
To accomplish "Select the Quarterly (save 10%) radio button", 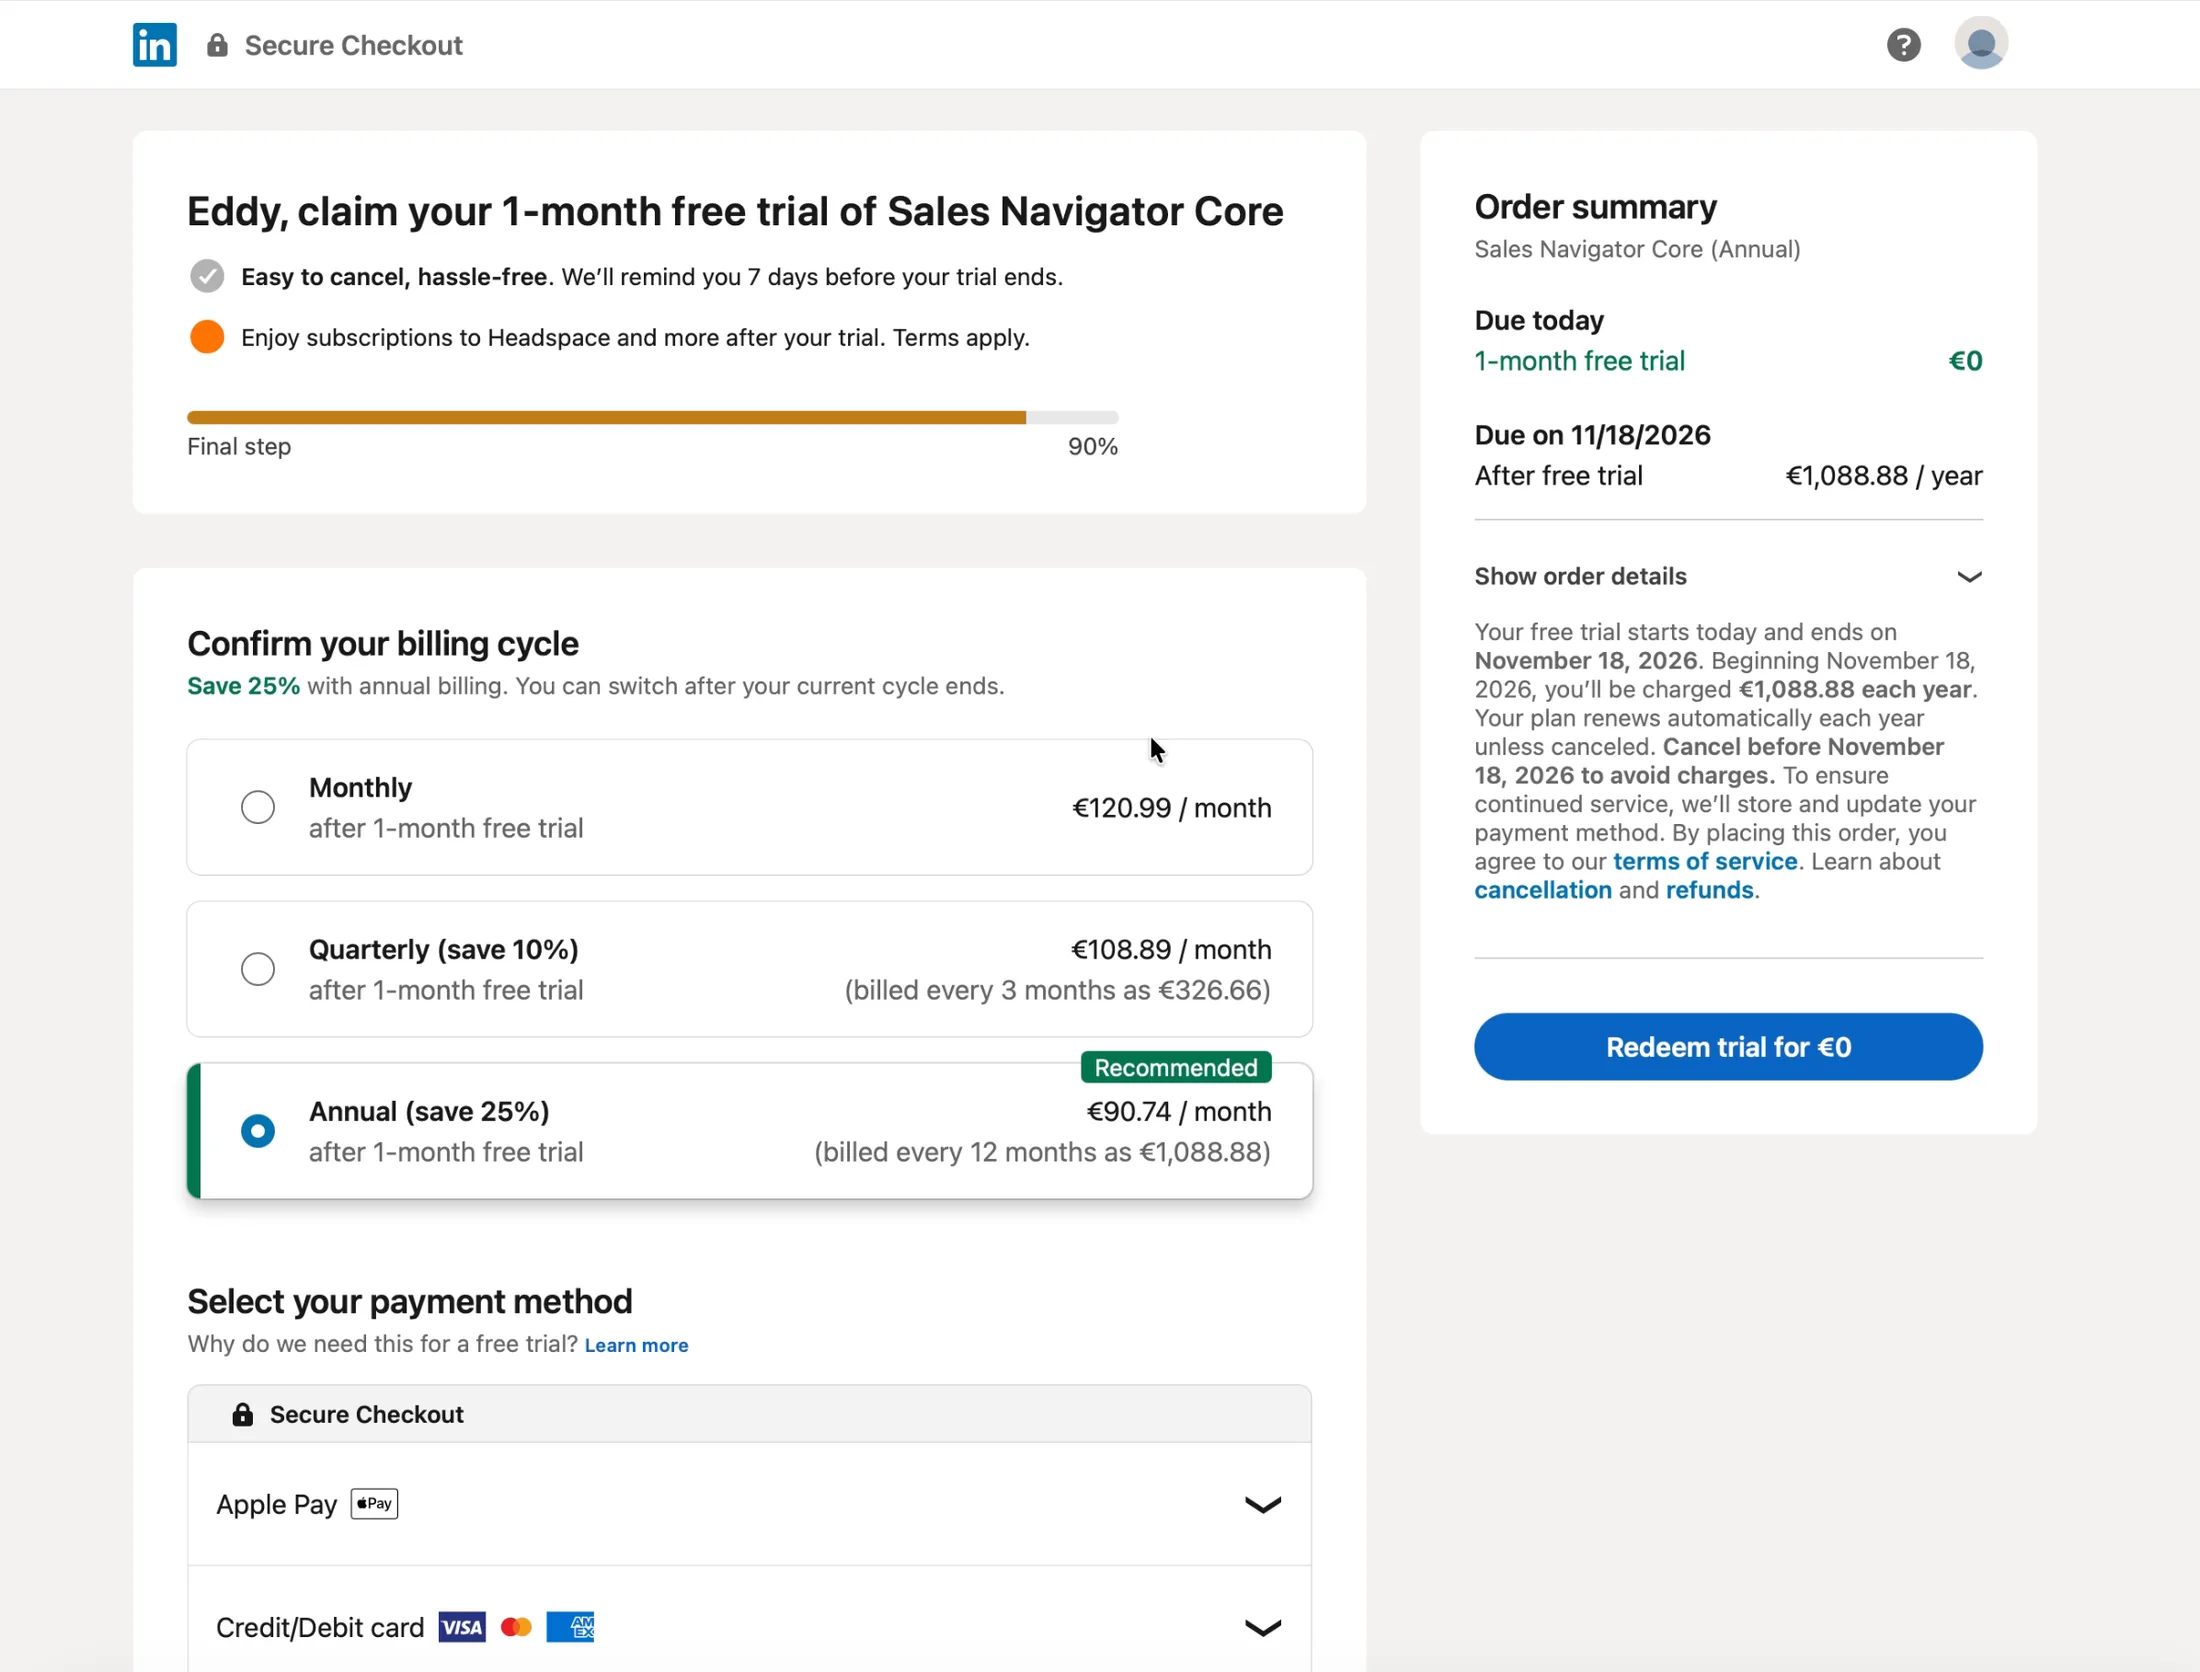I will point(258,969).
